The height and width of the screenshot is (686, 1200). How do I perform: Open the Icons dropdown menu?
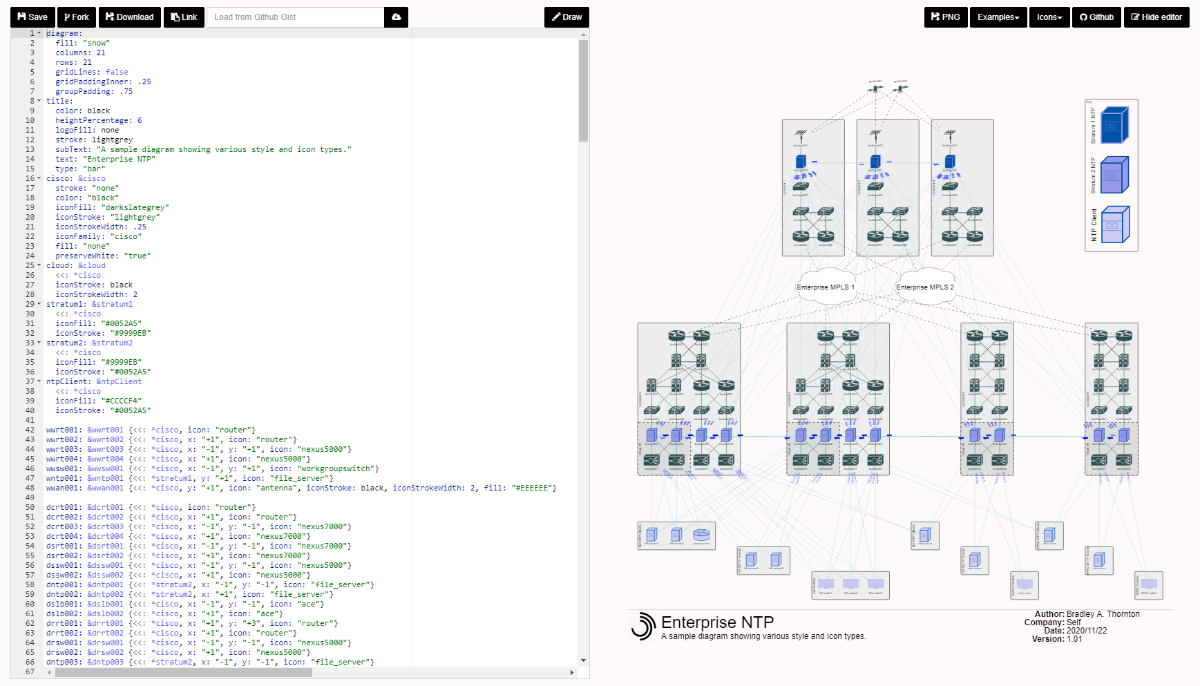point(1050,17)
